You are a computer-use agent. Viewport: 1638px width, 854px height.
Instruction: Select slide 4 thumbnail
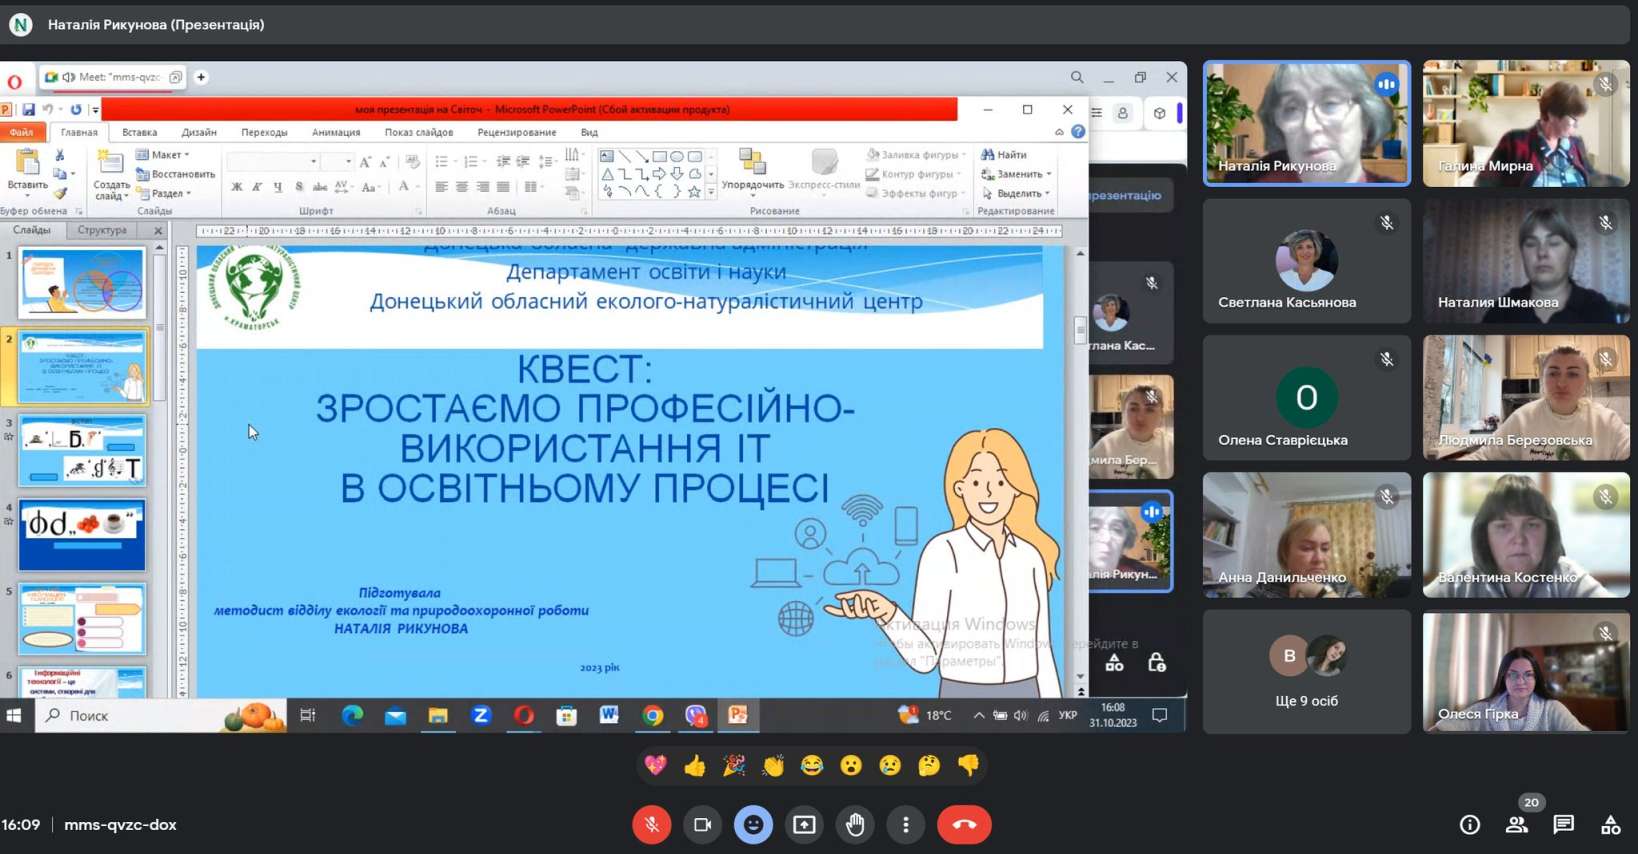(82, 536)
